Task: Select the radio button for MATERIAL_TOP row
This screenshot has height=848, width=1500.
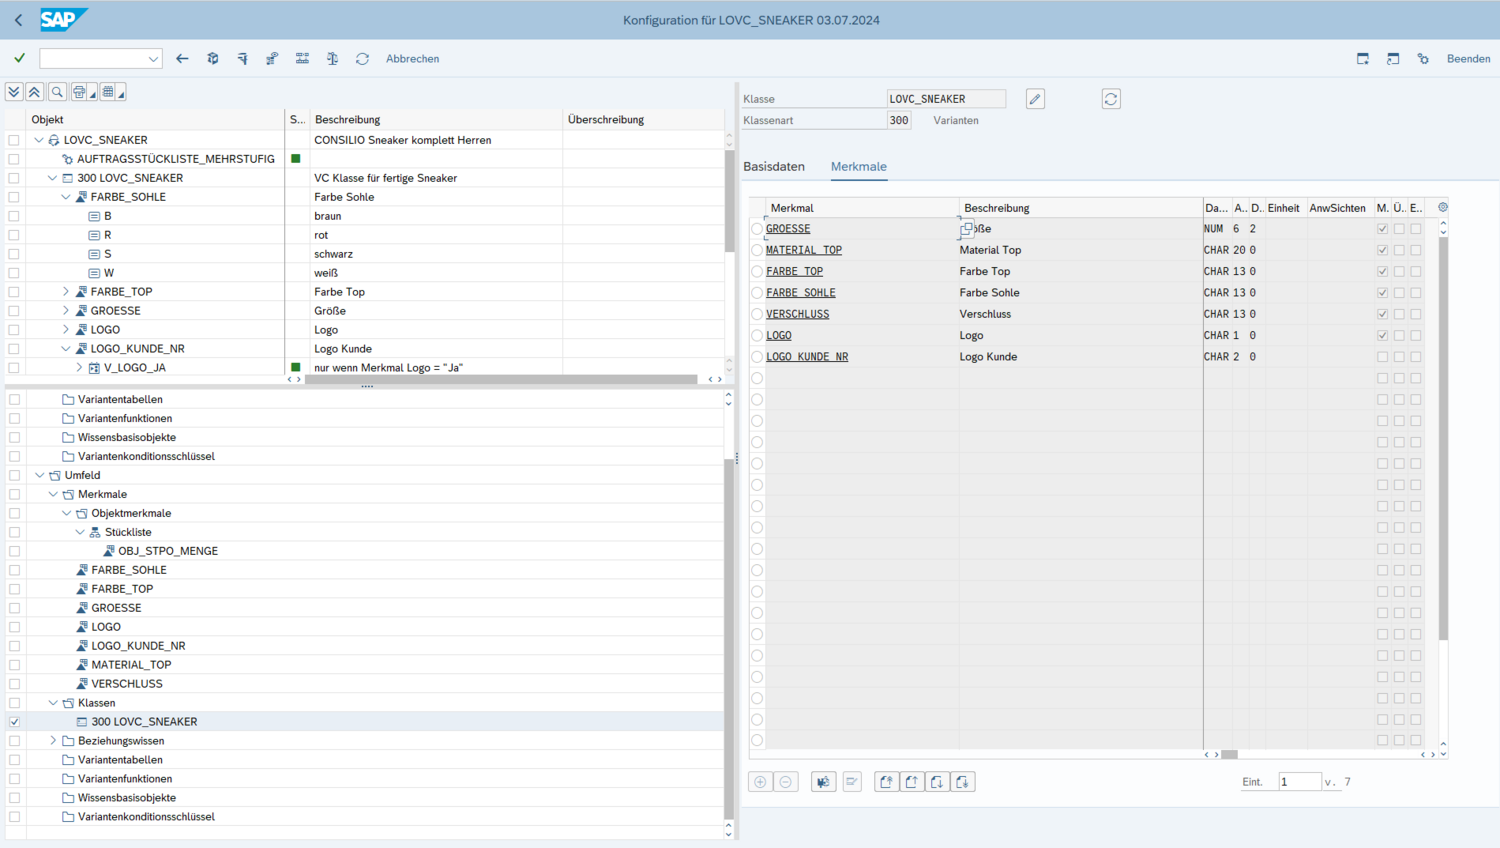Action: pos(757,250)
